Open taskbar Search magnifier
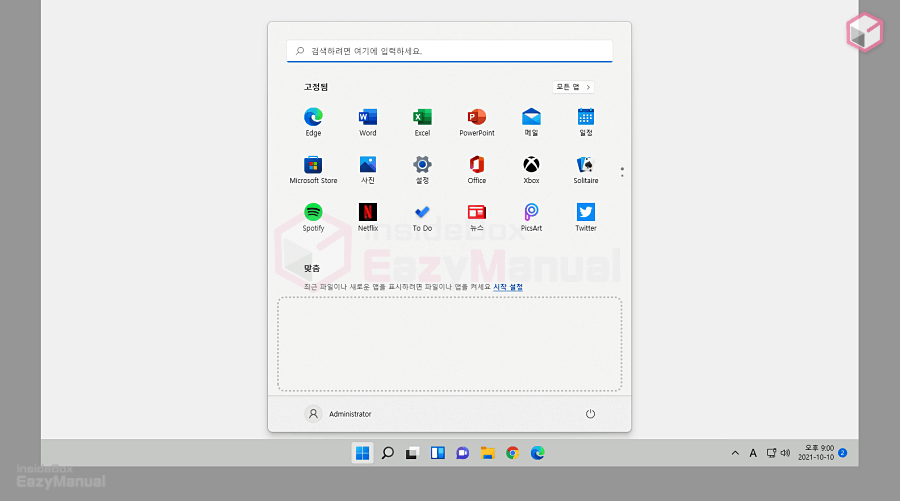Screen dimensions: 900x501 tap(387, 453)
